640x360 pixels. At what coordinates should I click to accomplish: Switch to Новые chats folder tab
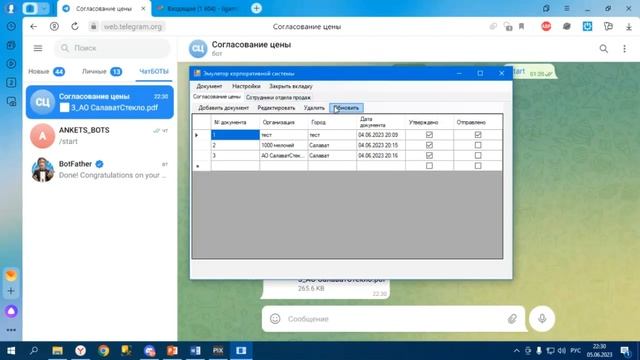(x=46, y=71)
